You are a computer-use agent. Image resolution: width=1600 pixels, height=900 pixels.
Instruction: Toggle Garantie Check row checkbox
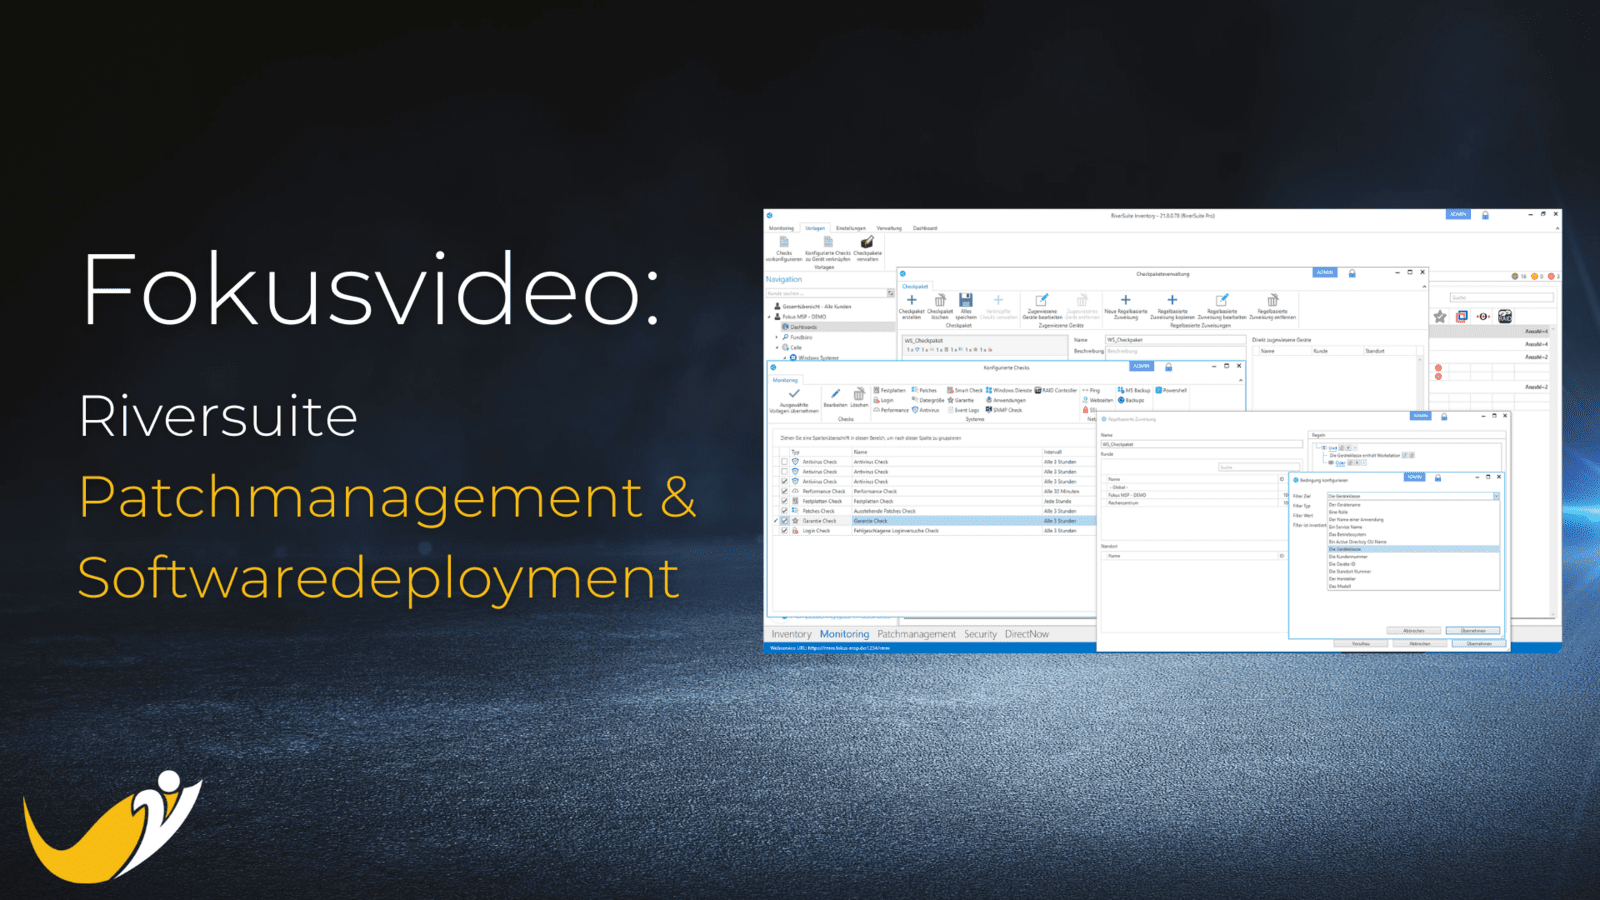point(784,521)
